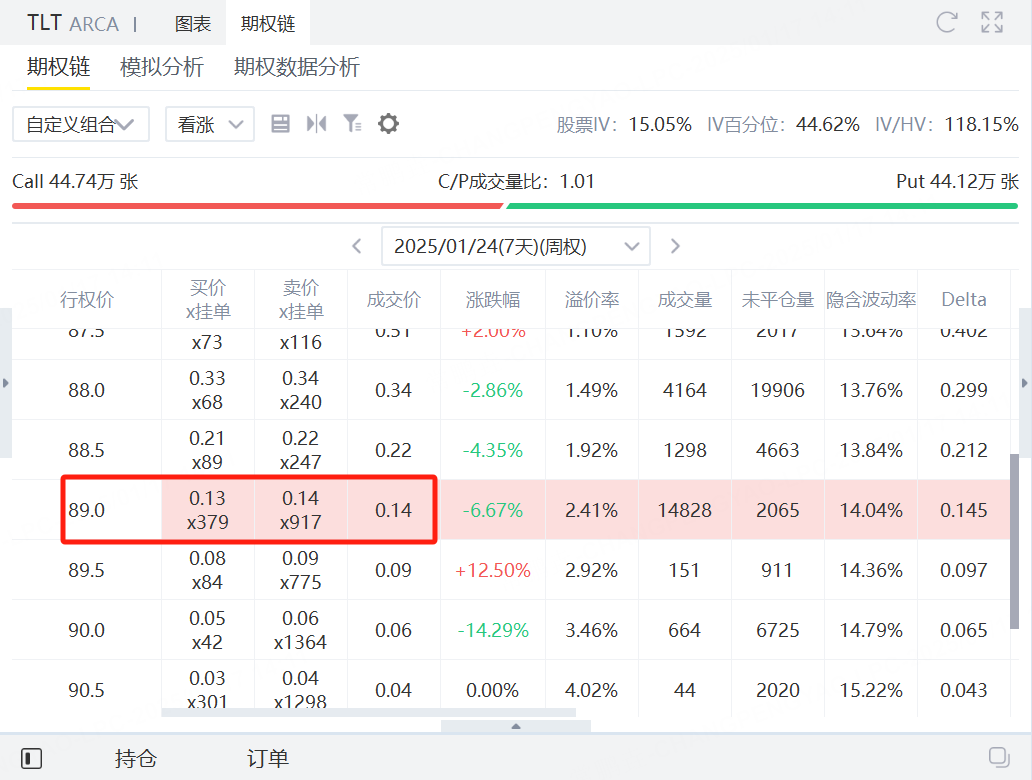The width and height of the screenshot is (1032, 780).
Task: Click bid price 0.33 x68
Action: [208, 390]
